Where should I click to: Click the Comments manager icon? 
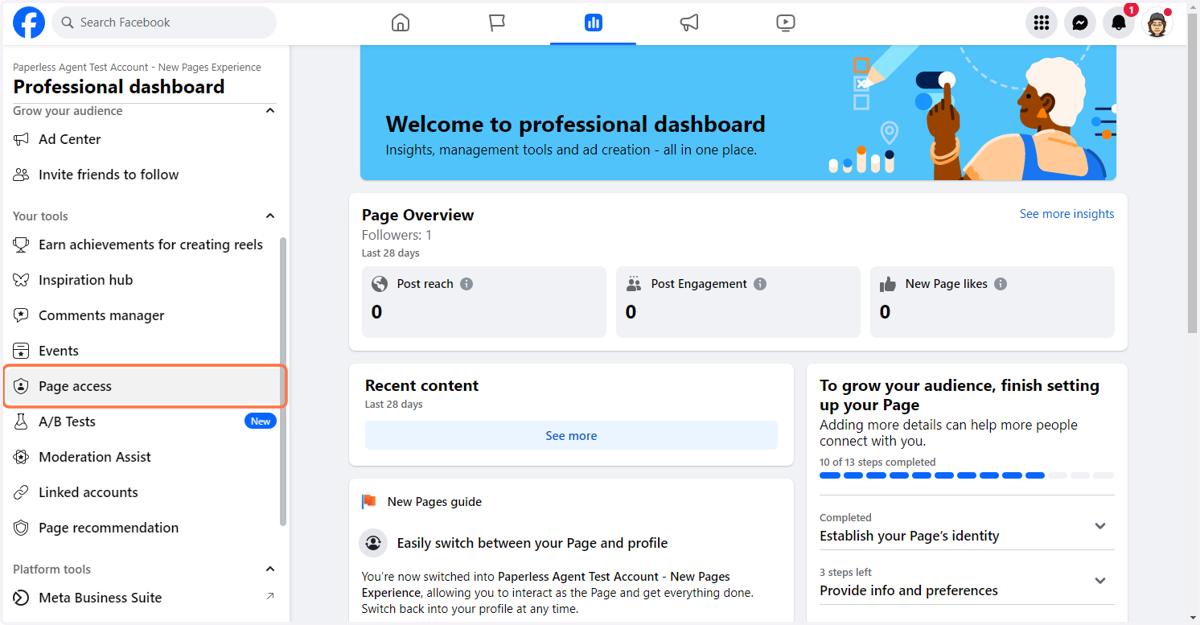pos(21,315)
